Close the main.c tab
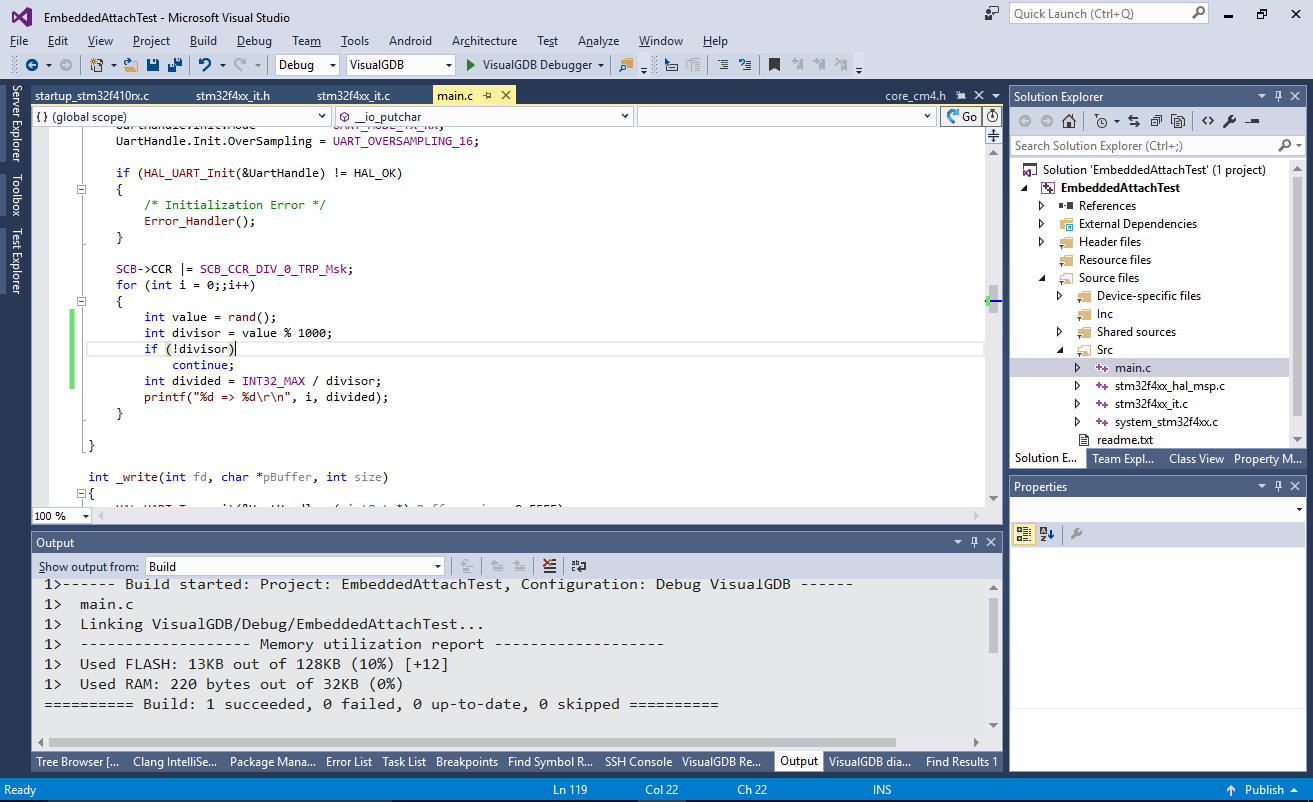 tap(505, 96)
